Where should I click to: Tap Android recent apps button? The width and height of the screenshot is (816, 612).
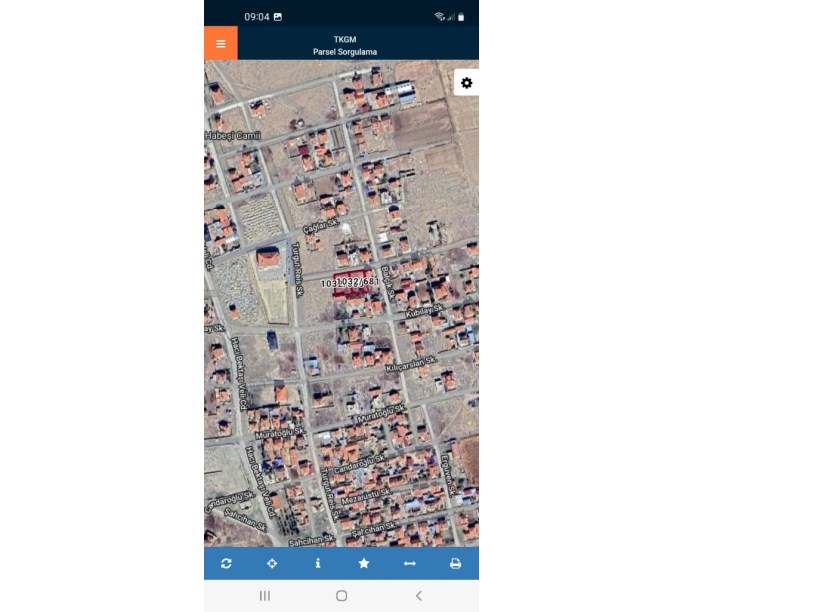pyautogui.click(x=265, y=596)
